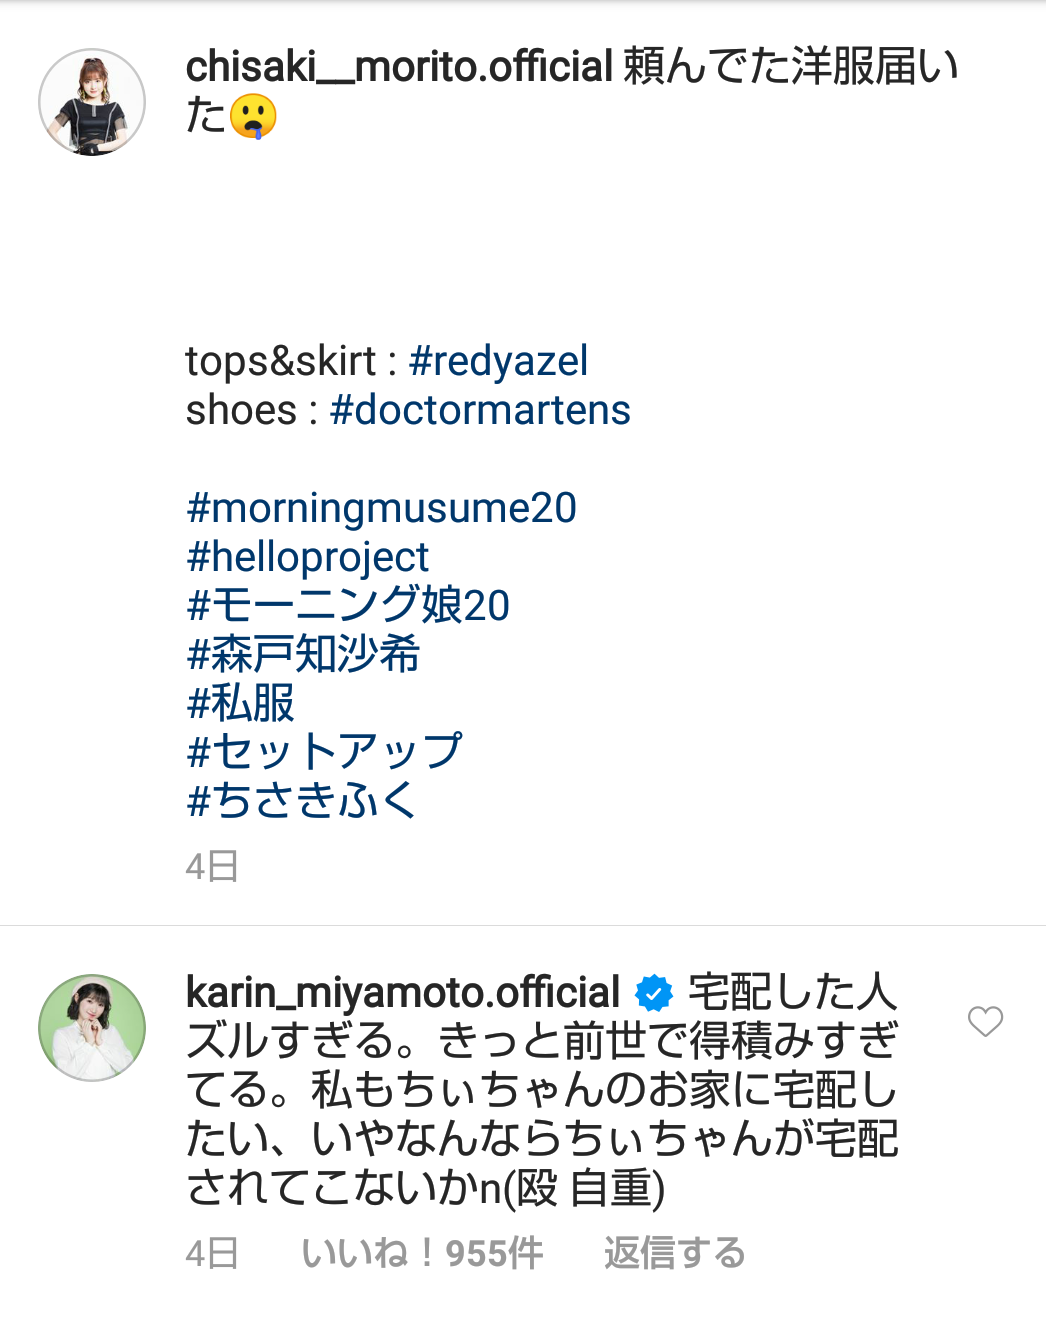Tap the verified badge beside karin_miyamoto.official
This screenshot has height=1324, width=1046.
coord(654,993)
